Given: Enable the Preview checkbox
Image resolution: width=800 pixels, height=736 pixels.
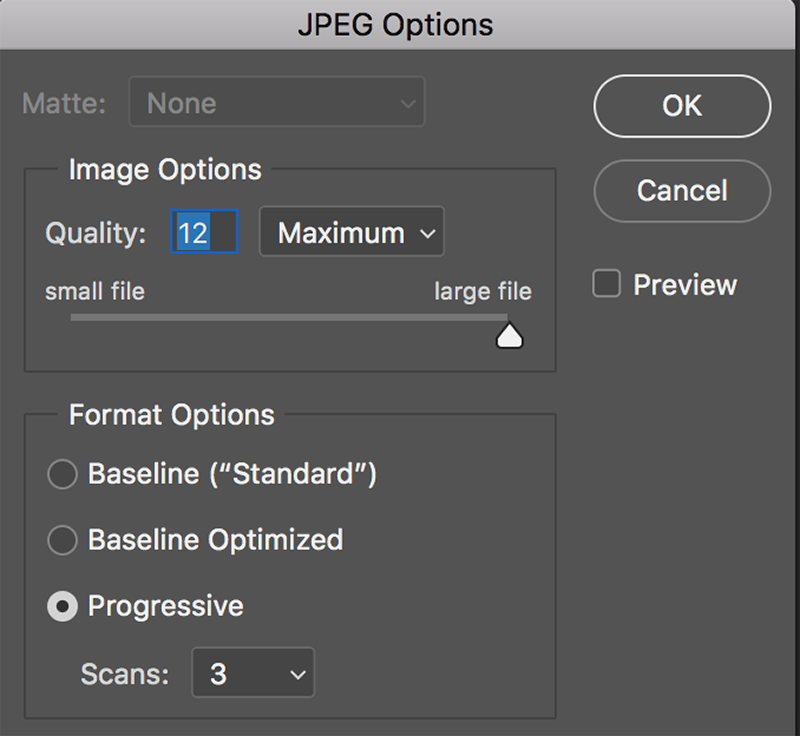Looking at the screenshot, I should (607, 283).
